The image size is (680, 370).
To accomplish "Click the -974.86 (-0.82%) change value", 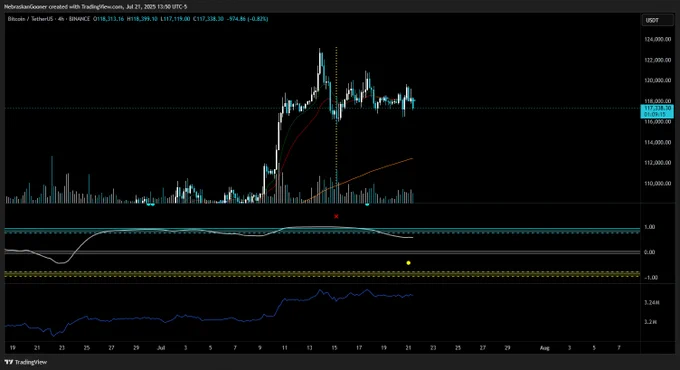I will click(x=248, y=19).
